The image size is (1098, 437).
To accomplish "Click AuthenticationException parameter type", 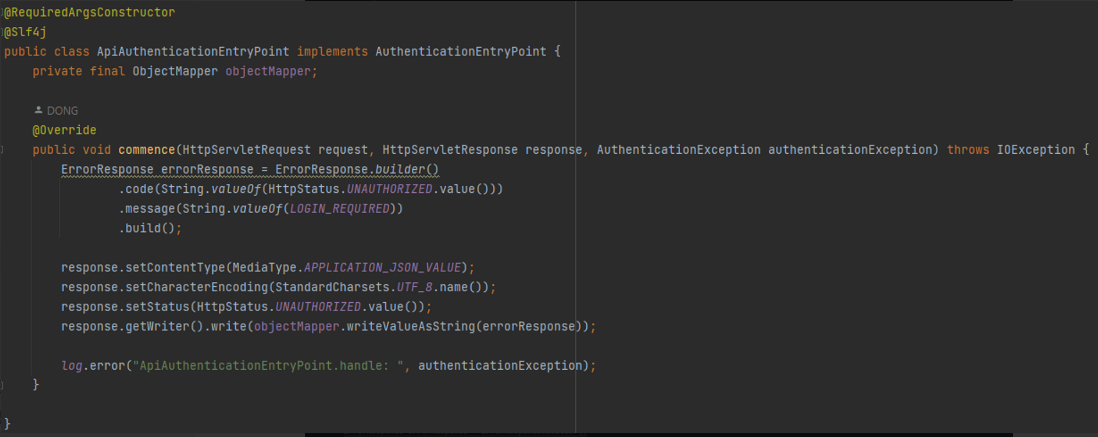I will (x=679, y=150).
